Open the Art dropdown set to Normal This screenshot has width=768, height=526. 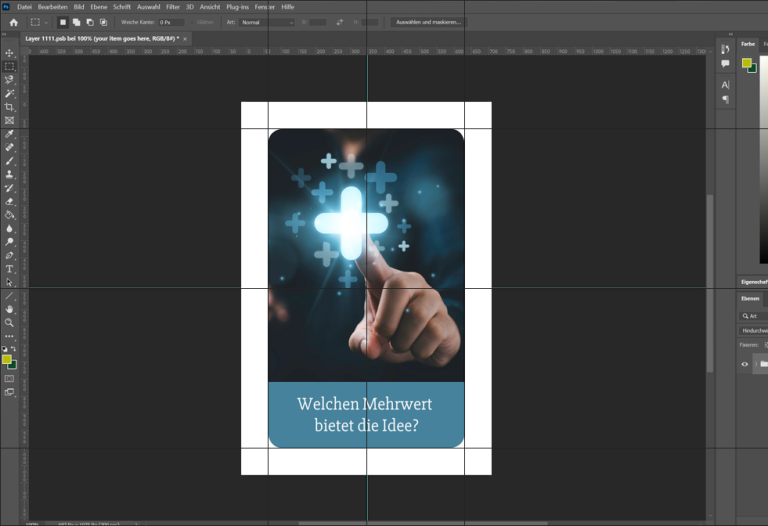point(267,23)
